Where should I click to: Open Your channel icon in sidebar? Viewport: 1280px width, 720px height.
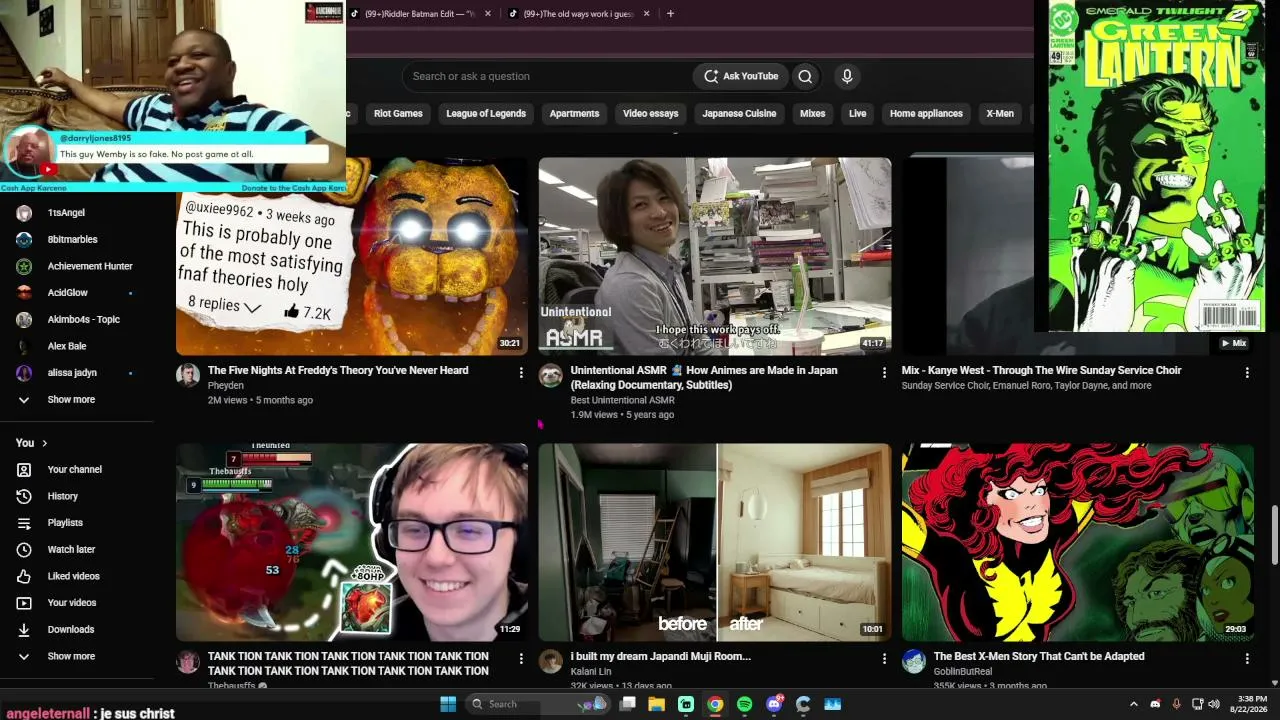click(x=24, y=470)
